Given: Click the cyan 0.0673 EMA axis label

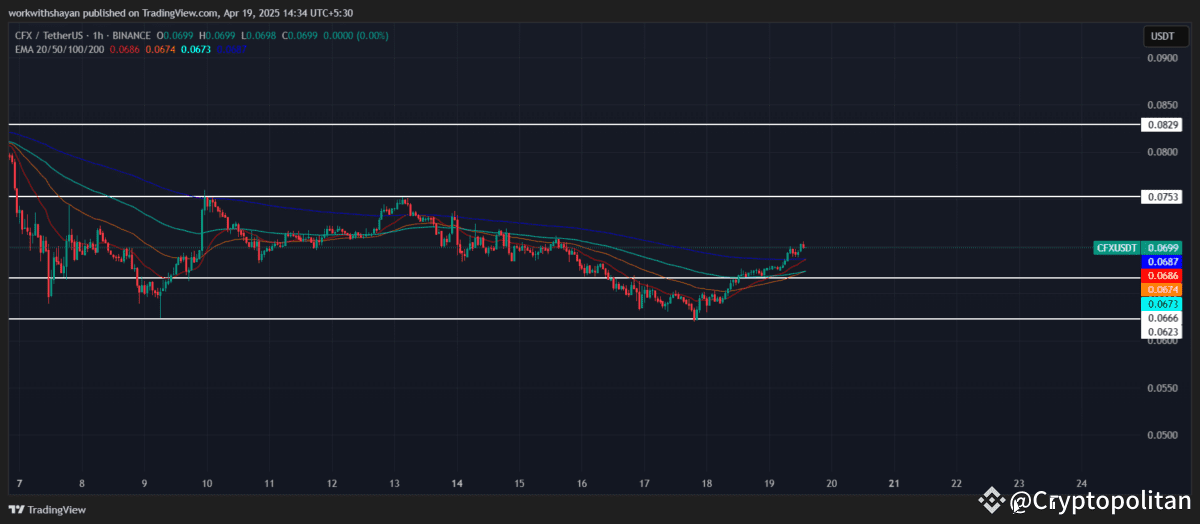Looking at the screenshot, I should click(1163, 303).
